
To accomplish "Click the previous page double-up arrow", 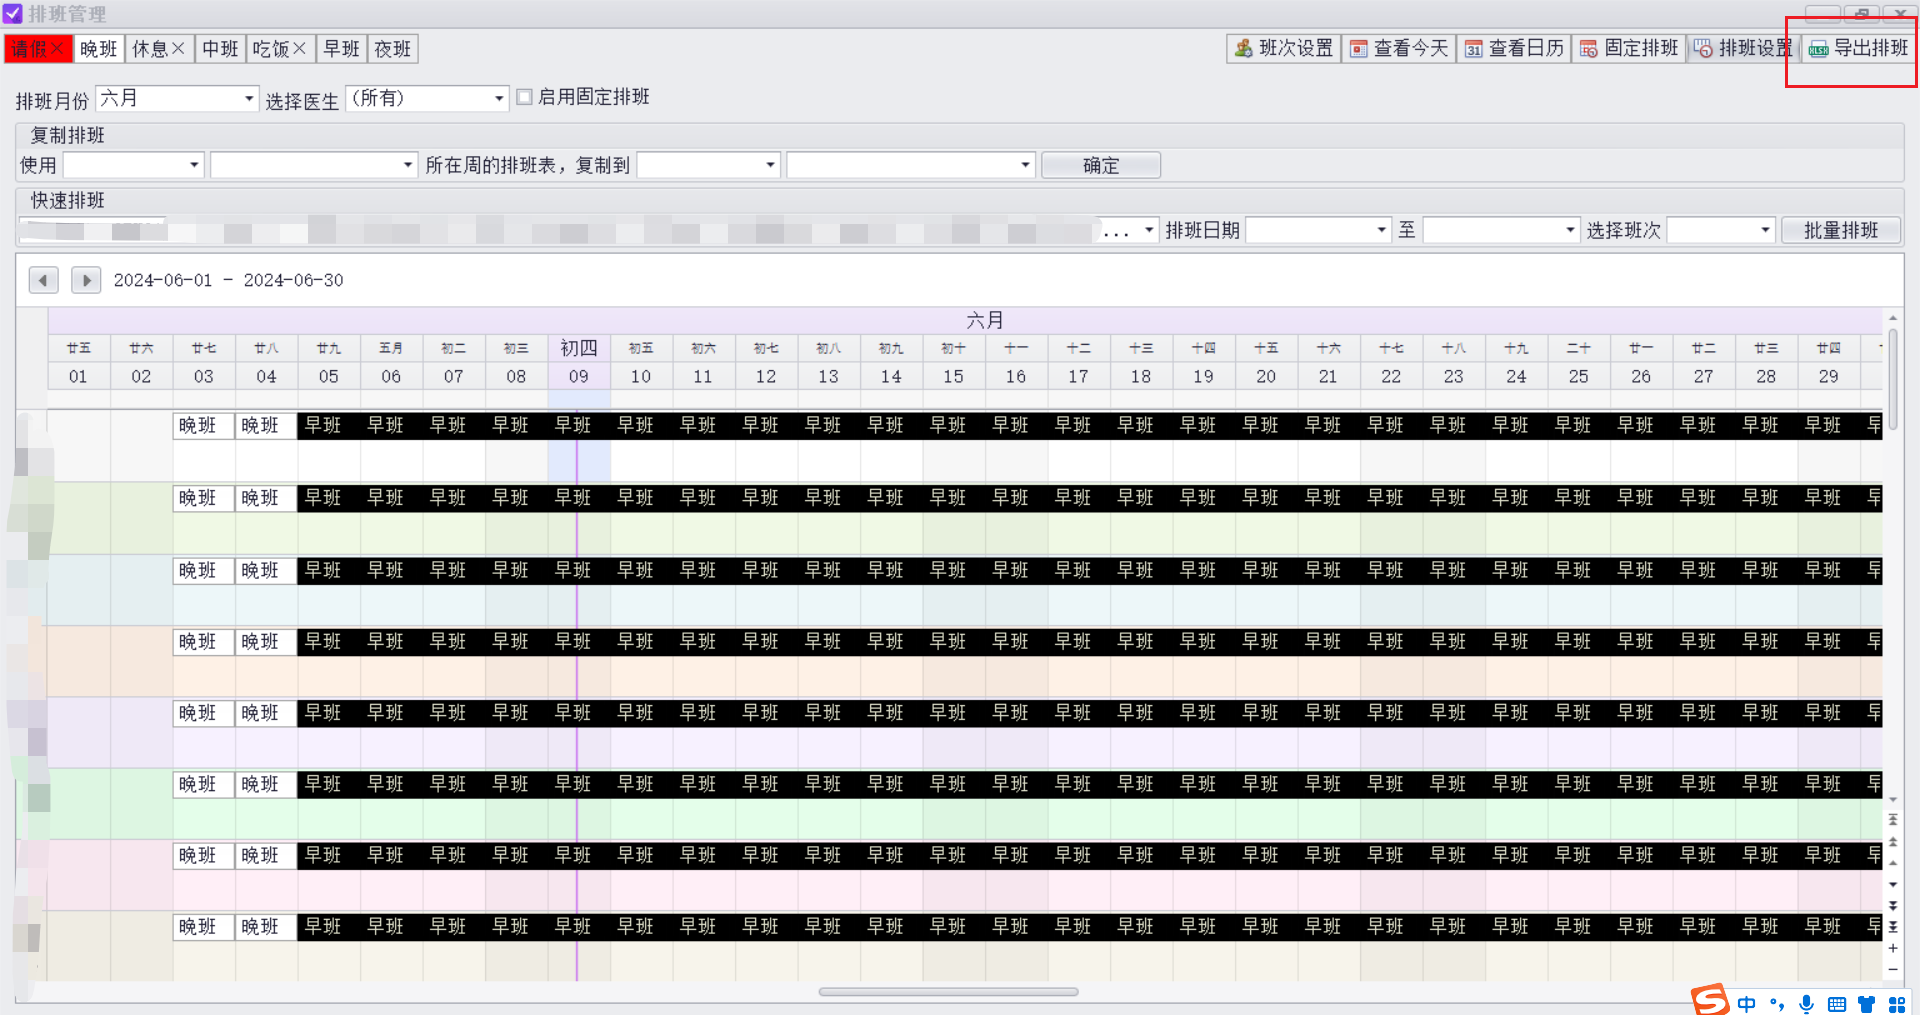I will tap(1892, 842).
